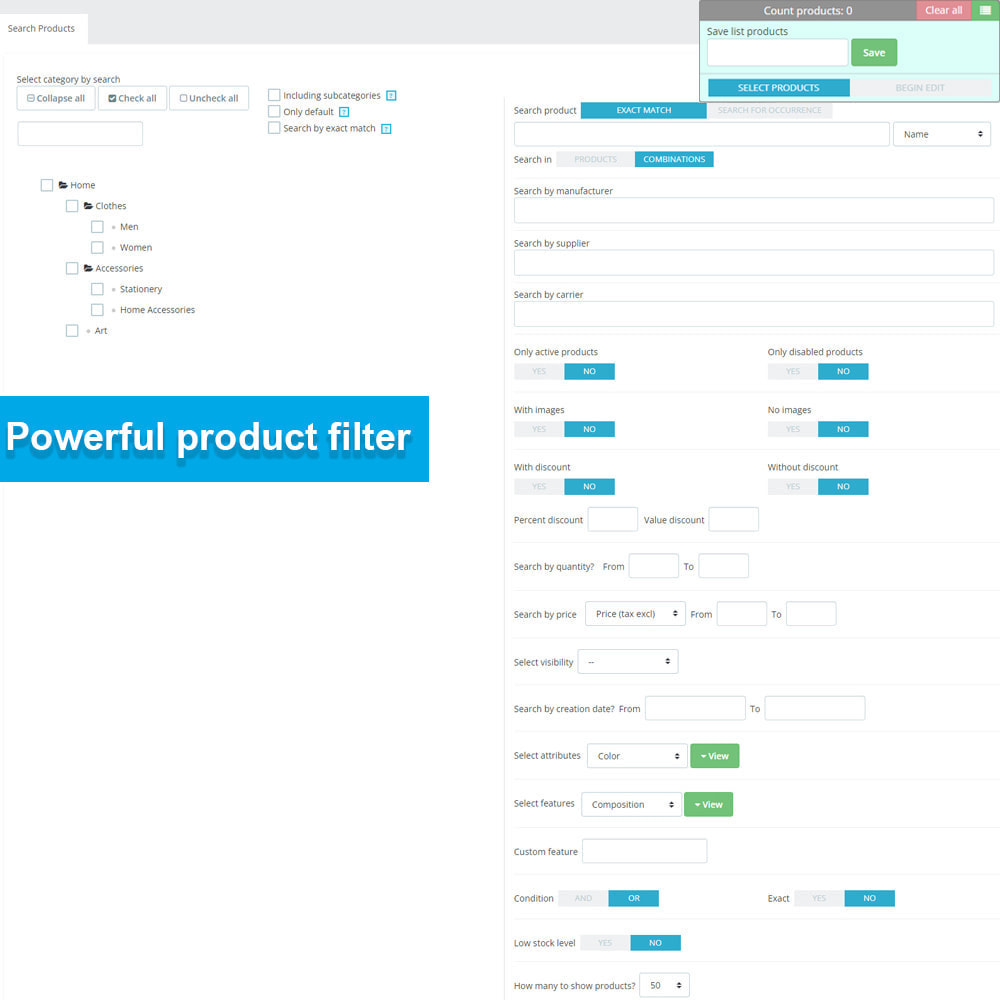The image size is (1000, 1000).
Task: Save the product list with Save button
Action: pos(874,52)
